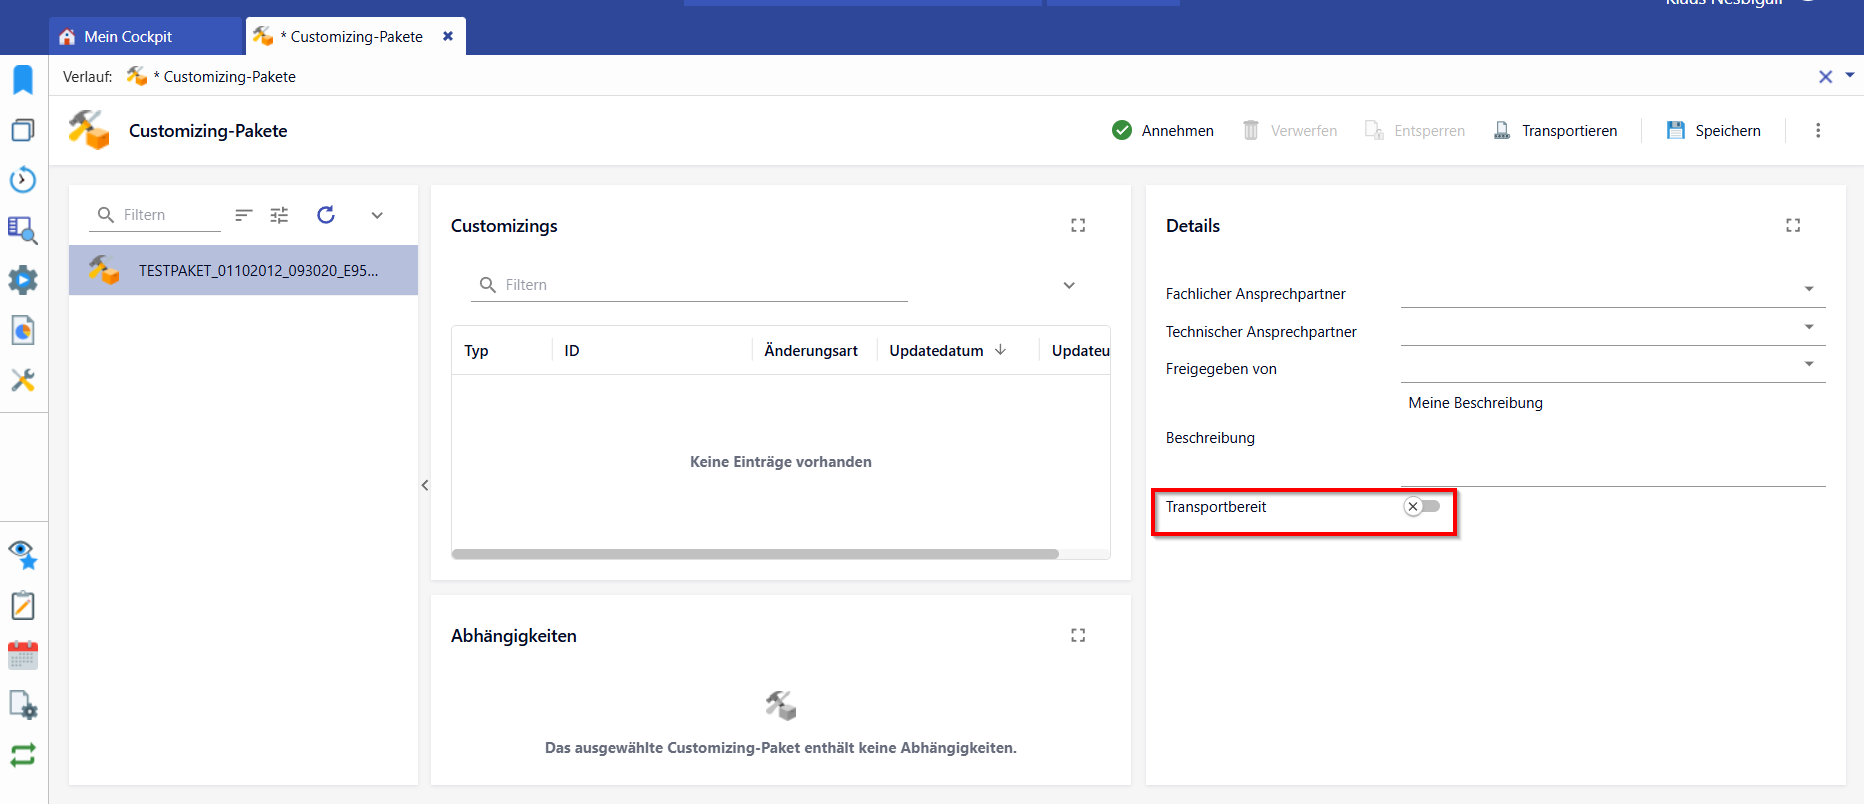The image size is (1864, 804).
Task: Expand chevron next to Customizings filter
Action: tap(1069, 285)
